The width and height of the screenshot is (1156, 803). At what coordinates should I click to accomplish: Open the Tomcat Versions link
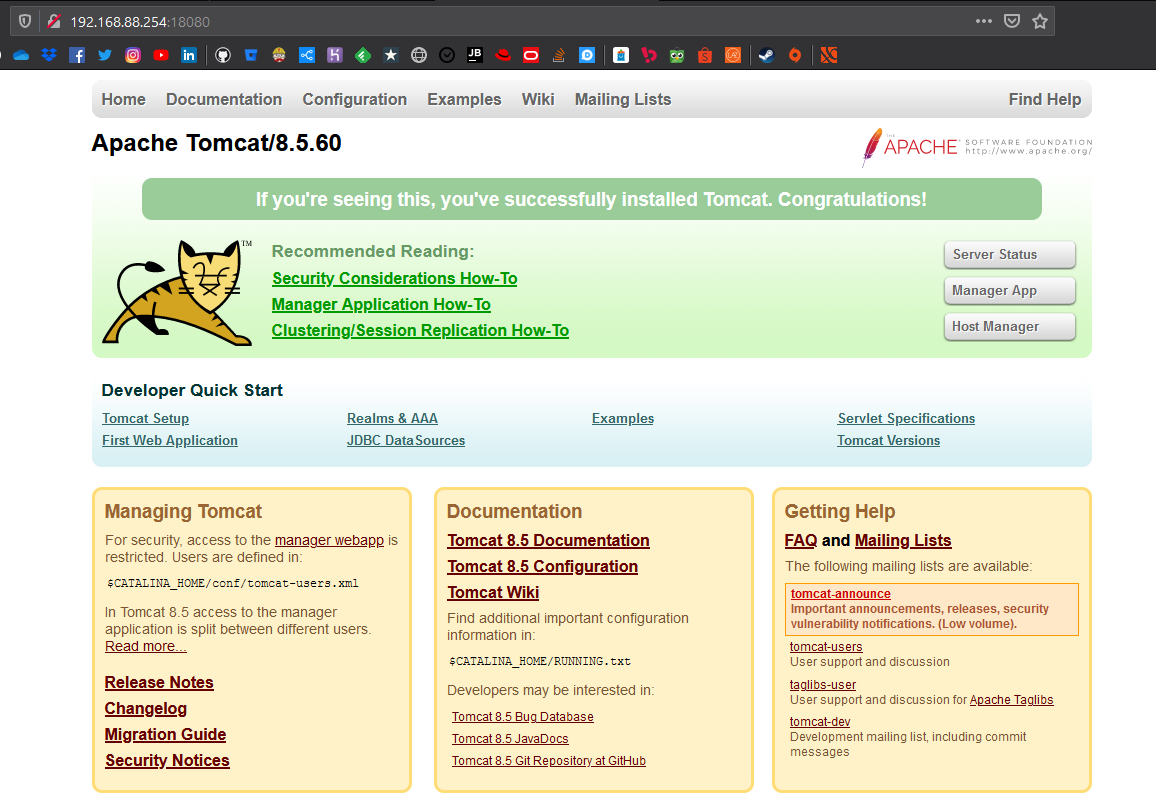pos(888,440)
